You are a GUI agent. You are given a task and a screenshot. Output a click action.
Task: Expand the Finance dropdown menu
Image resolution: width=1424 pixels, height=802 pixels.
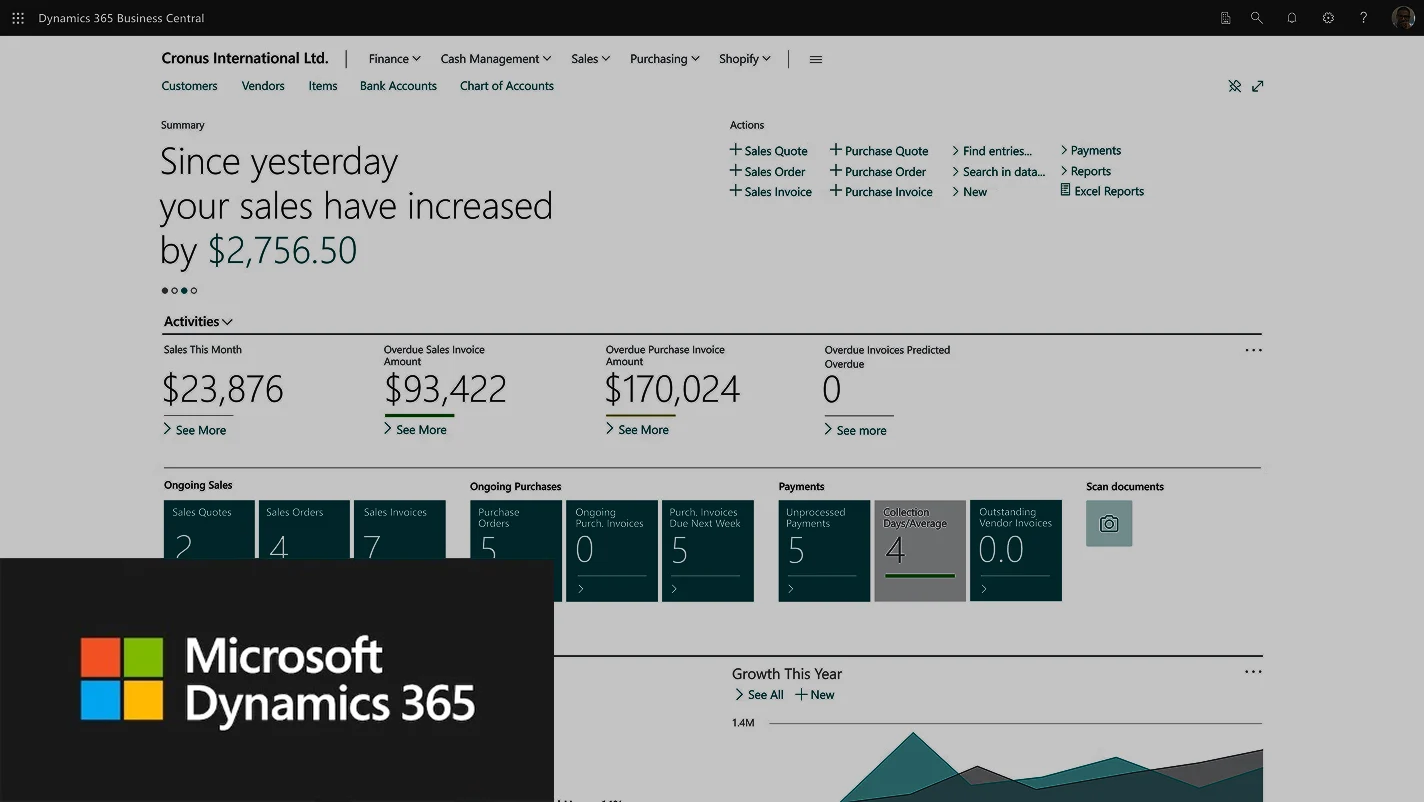pos(394,59)
